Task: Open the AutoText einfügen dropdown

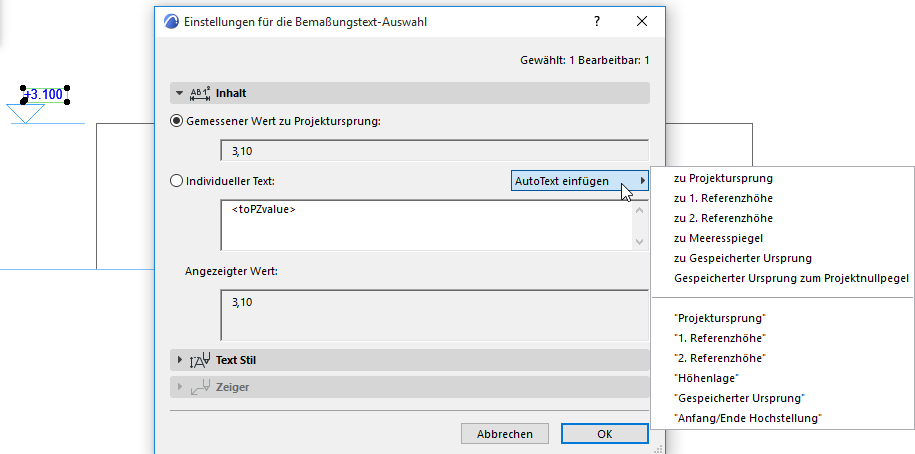Action: (579, 181)
